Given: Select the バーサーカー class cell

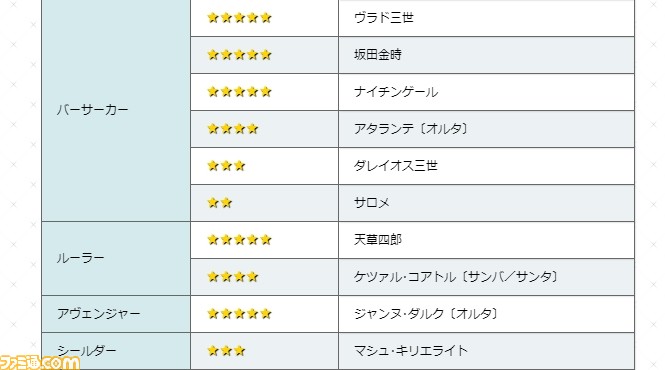Looking at the screenshot, I should pyautogui.click(x=116, y=110).
